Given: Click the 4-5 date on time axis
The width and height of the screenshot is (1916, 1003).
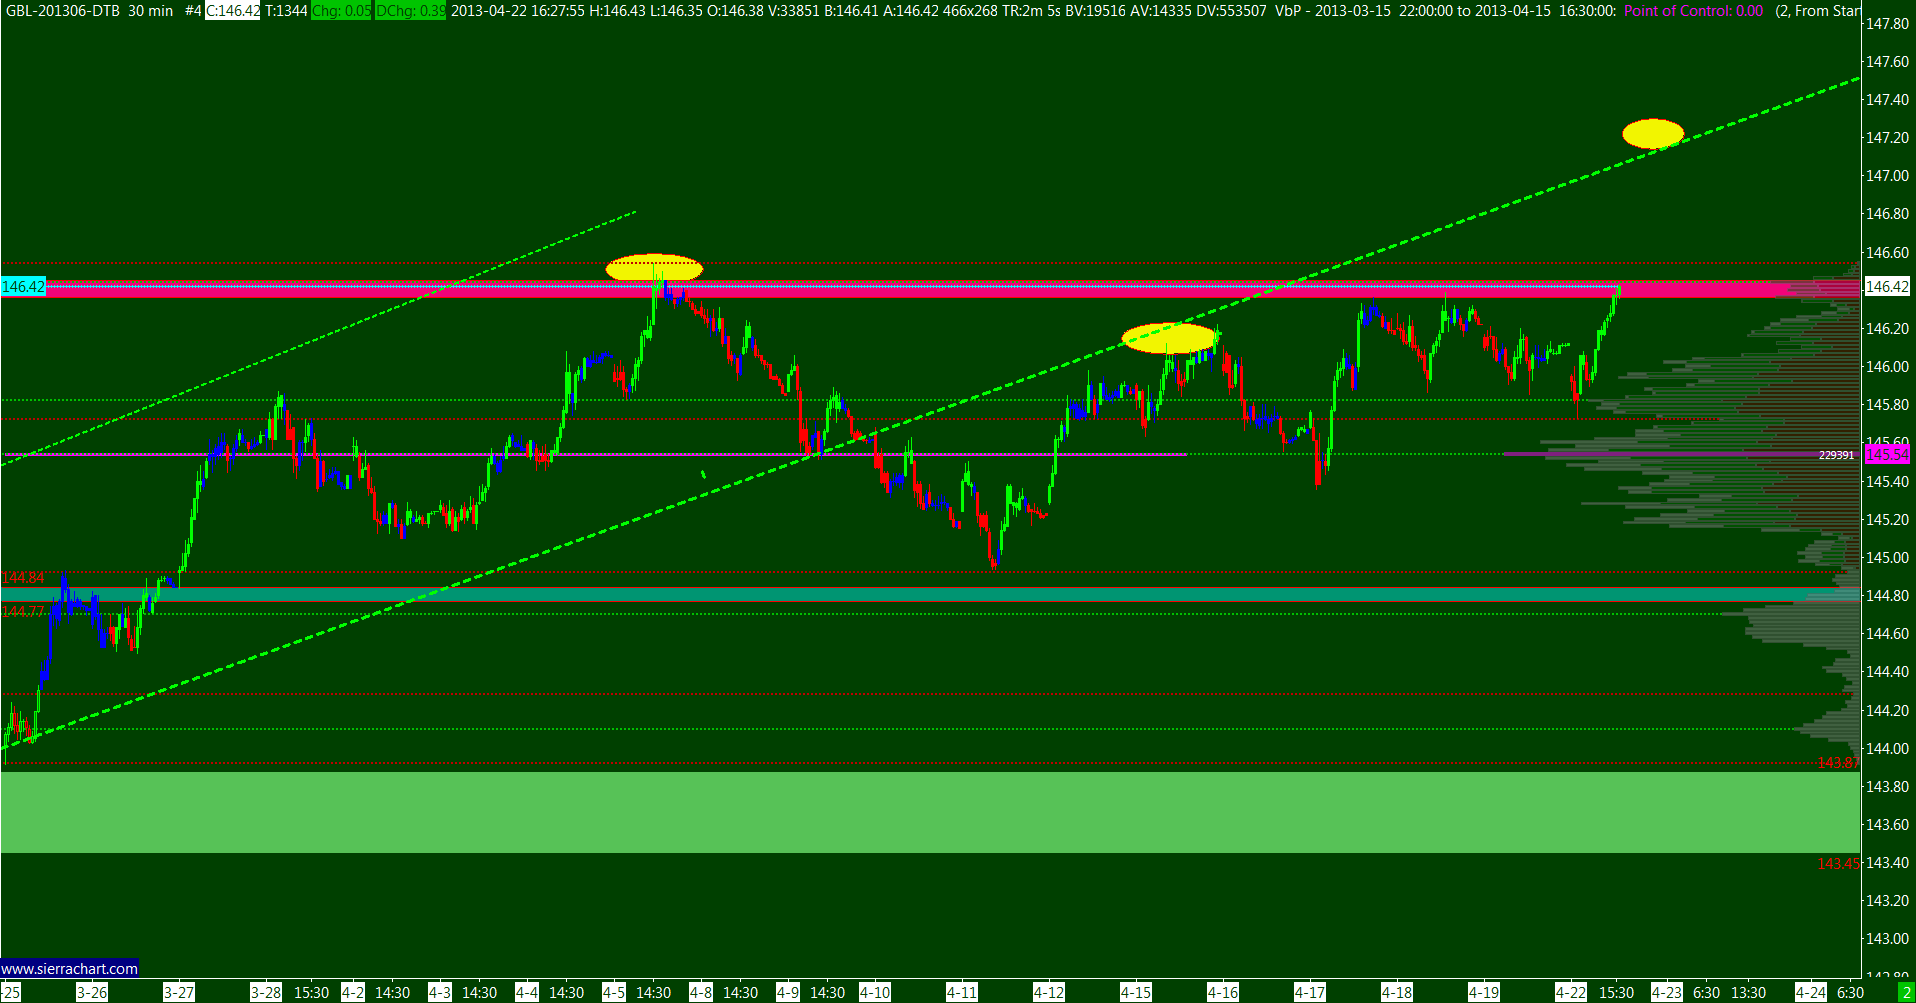Looking at the screenshot, I should (613, 993).
